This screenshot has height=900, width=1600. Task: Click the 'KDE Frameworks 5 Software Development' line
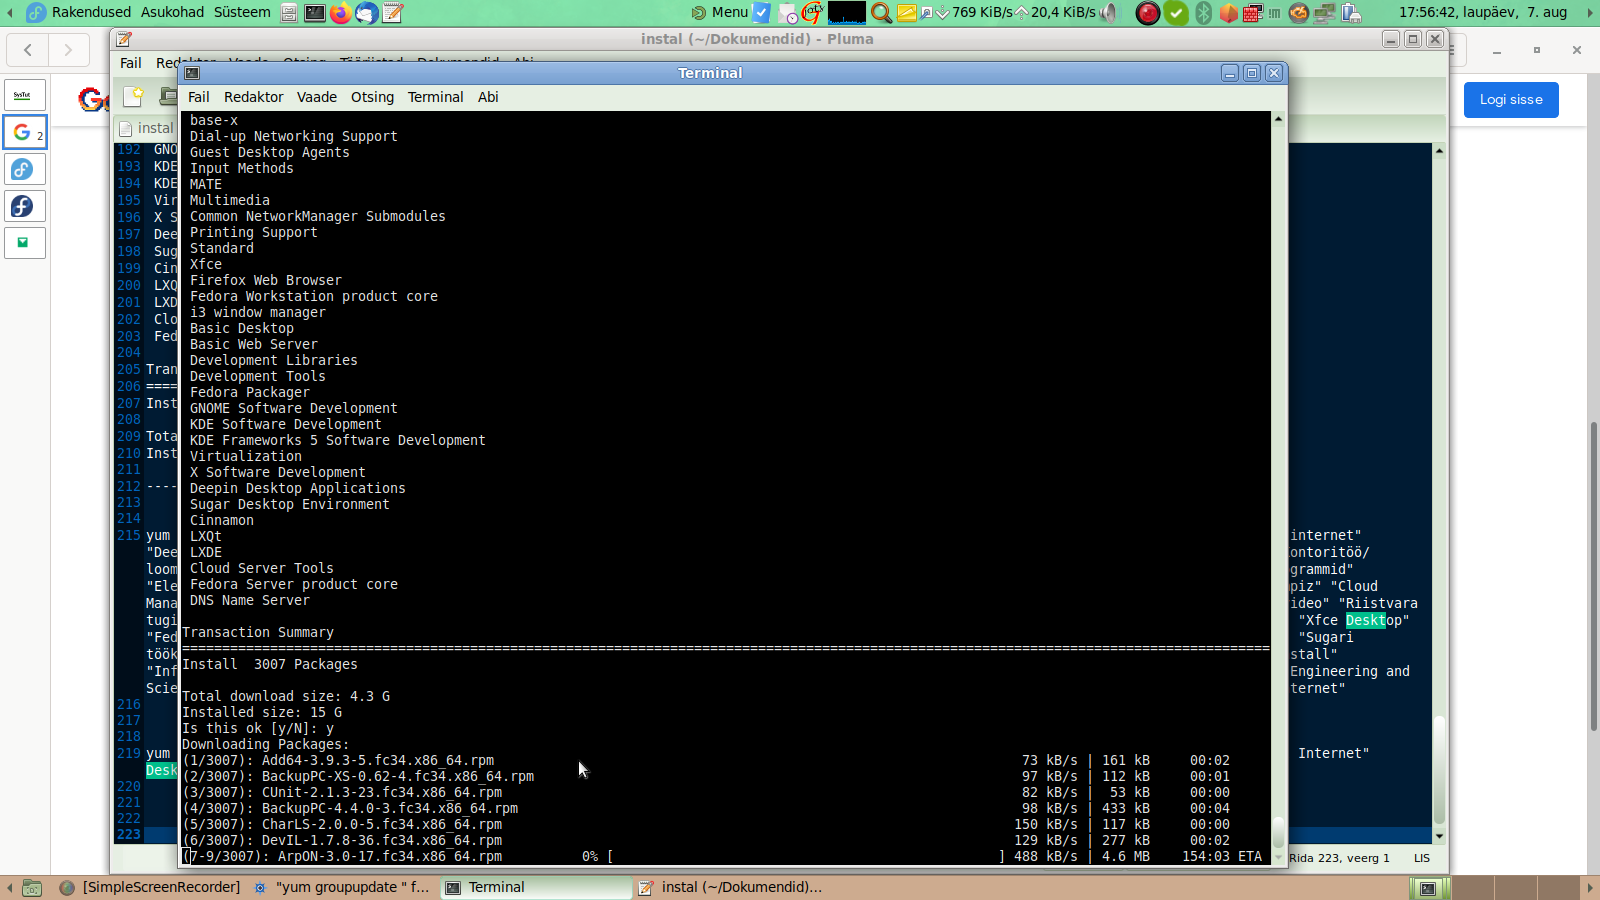tap(338, 440)
